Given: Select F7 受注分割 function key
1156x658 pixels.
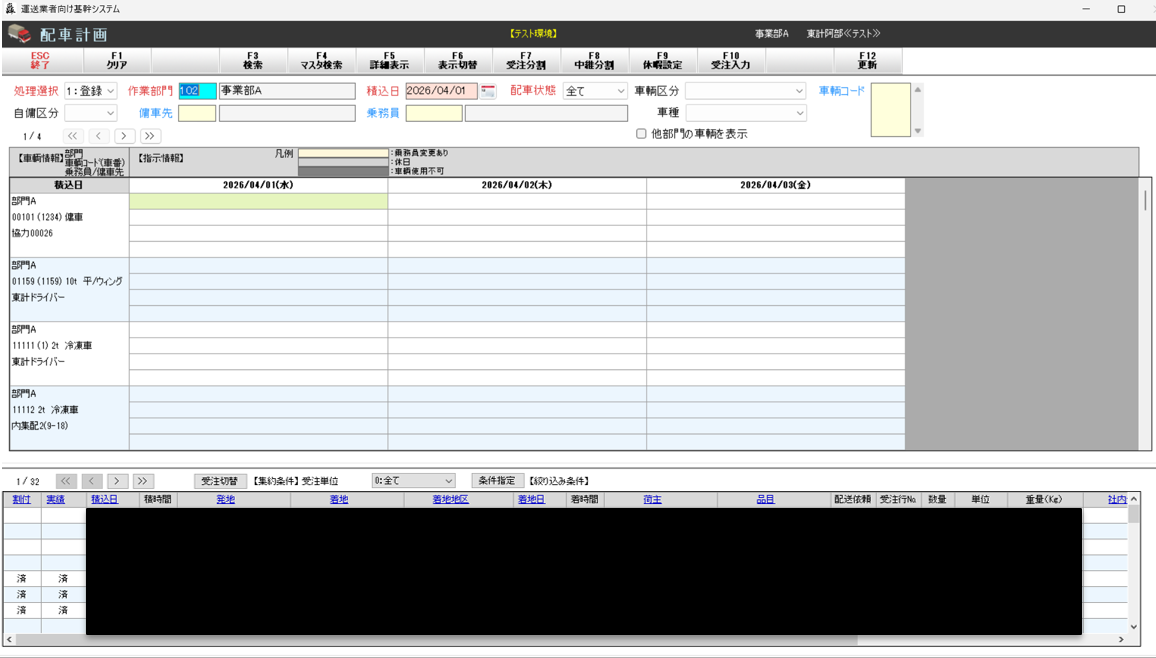Looking at the screenshot, I should tap(526, 61).
